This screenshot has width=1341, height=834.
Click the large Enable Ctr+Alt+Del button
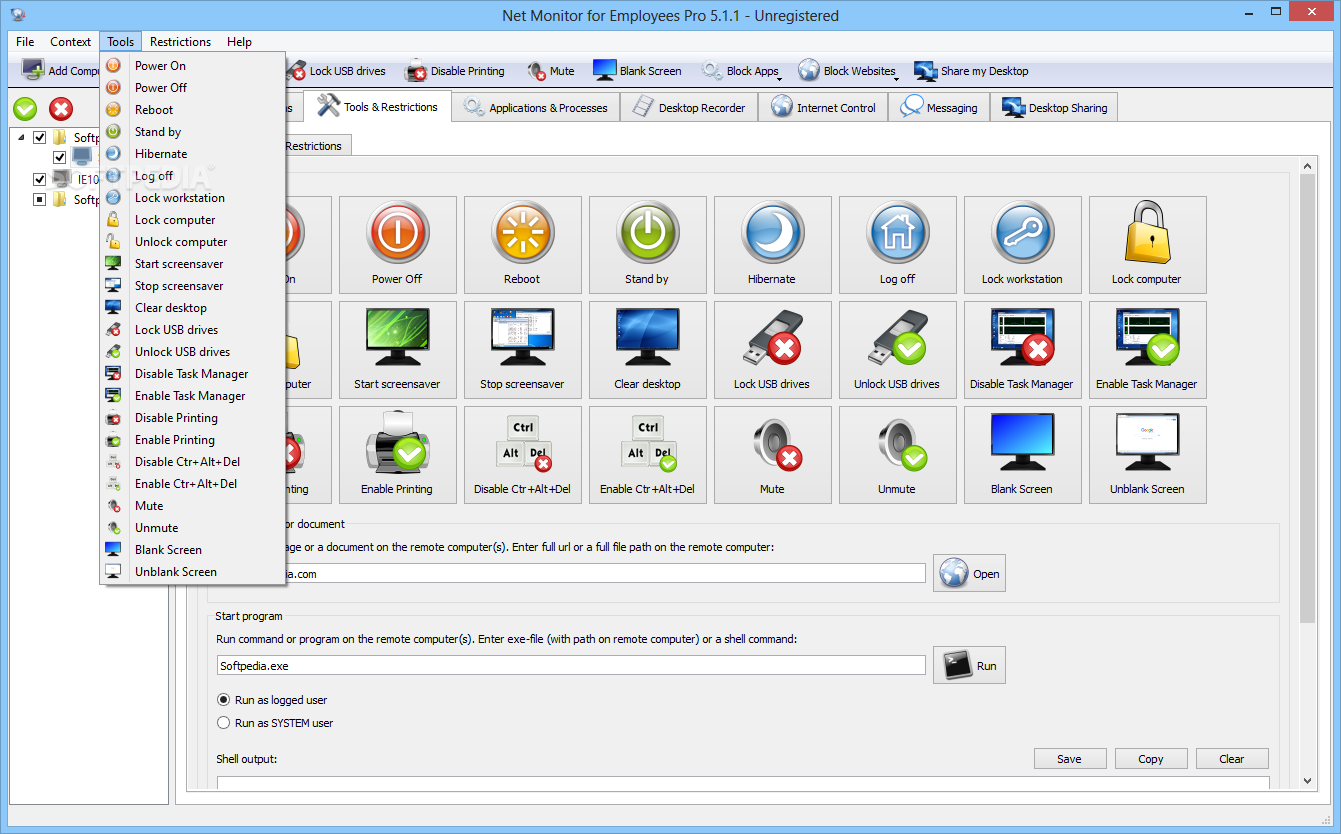pyautogui.click(x=647, y=454)
